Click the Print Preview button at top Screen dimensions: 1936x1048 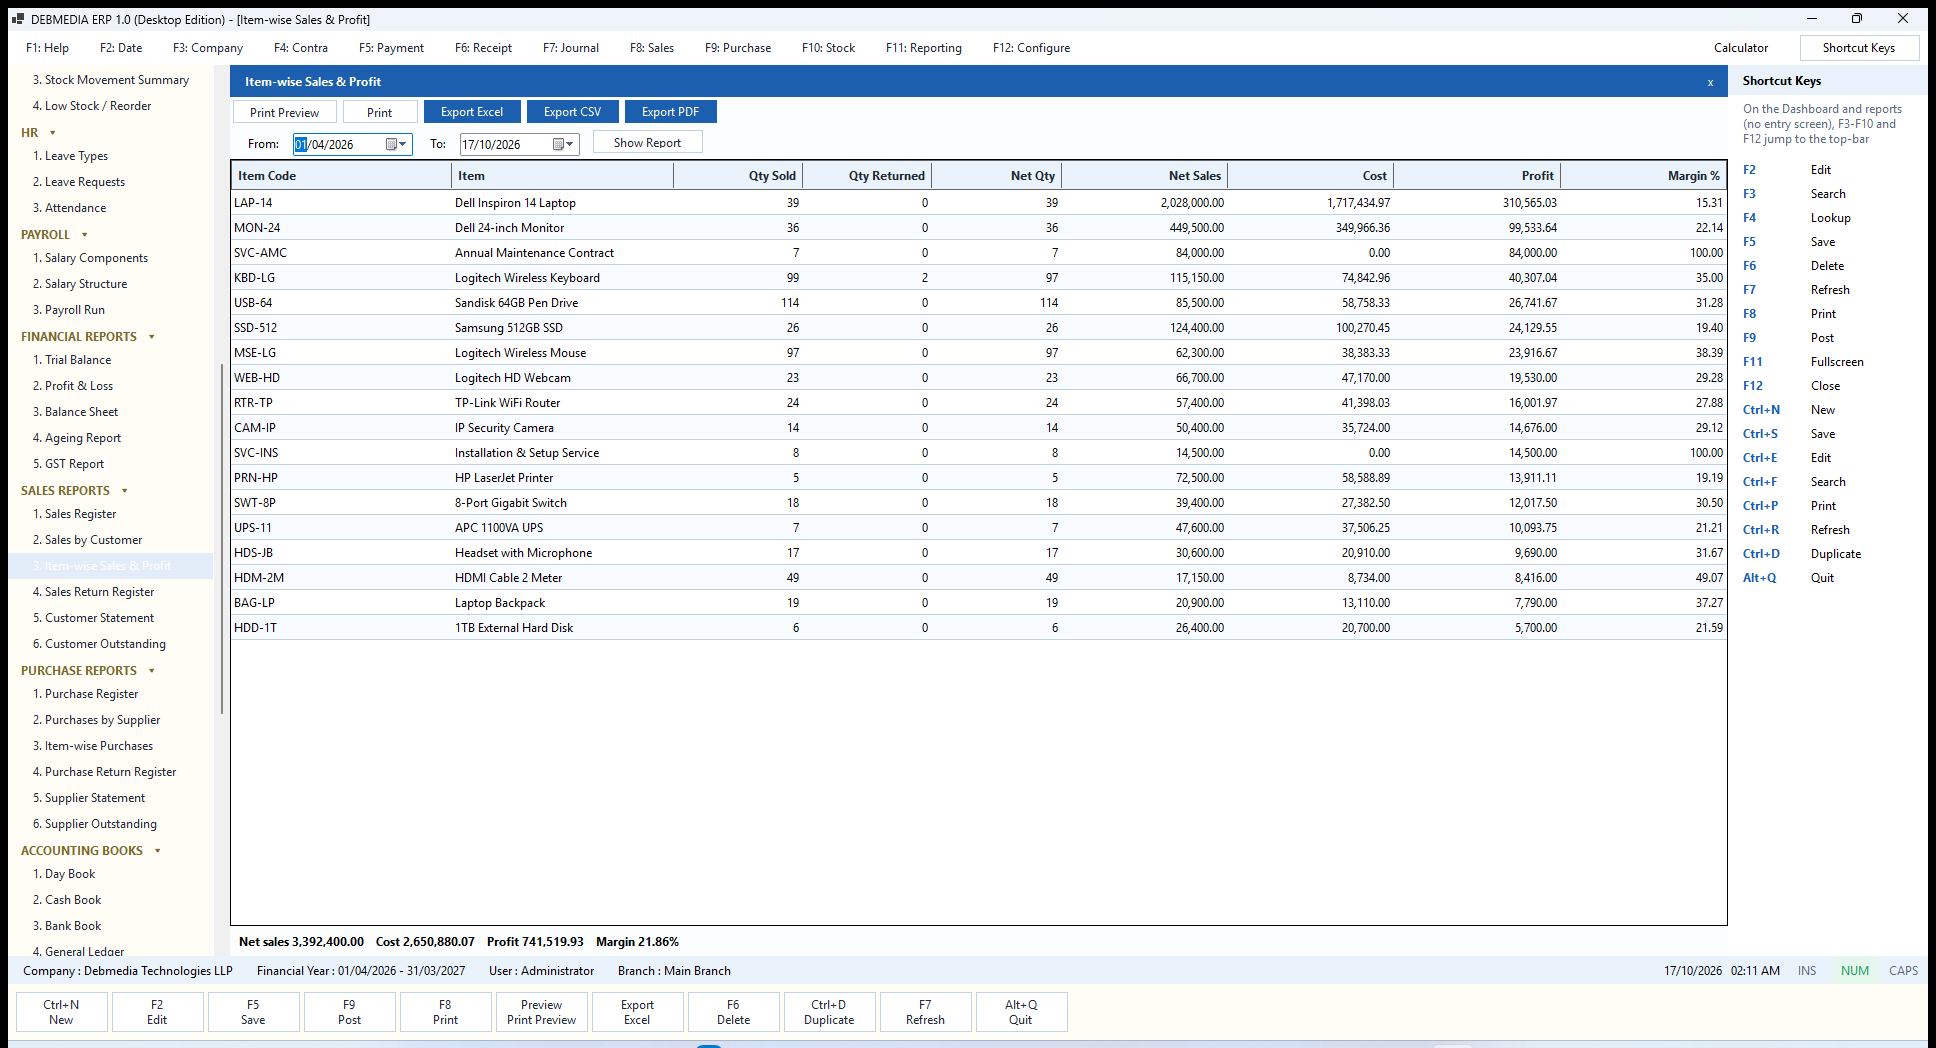(x=284, y=112)
